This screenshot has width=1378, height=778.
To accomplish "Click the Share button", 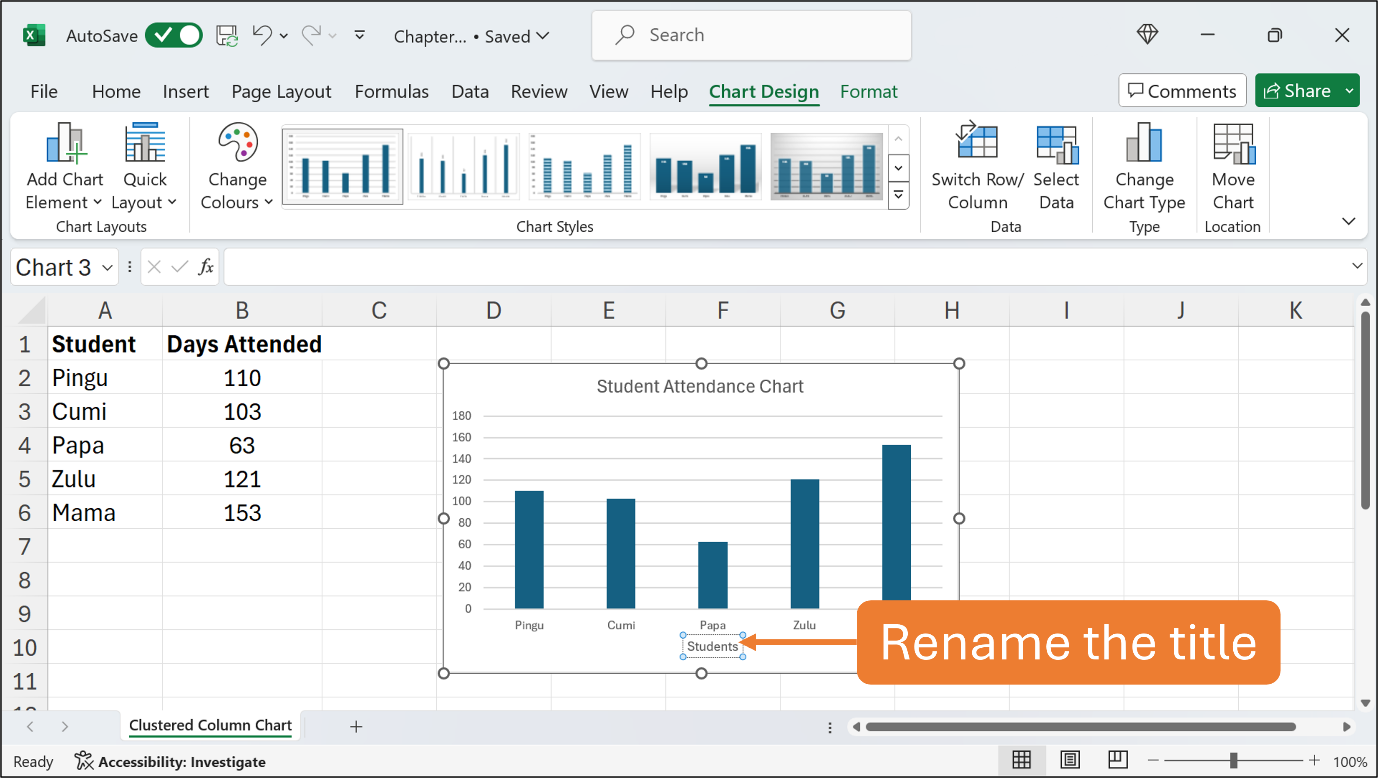I will (1297, 91).
